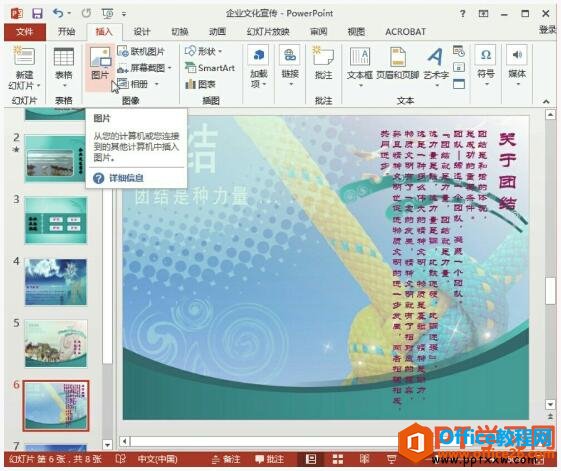Select slide 4 thumbnail
The image size is (561, 471).
point(56,282)
